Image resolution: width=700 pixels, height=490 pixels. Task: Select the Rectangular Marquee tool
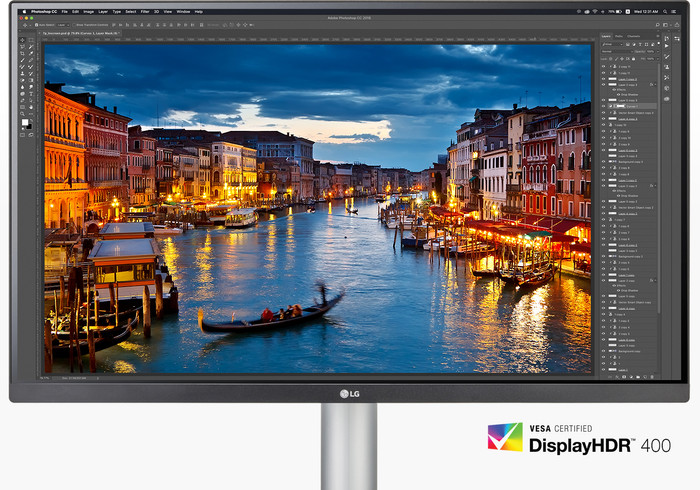coord(31,40)
